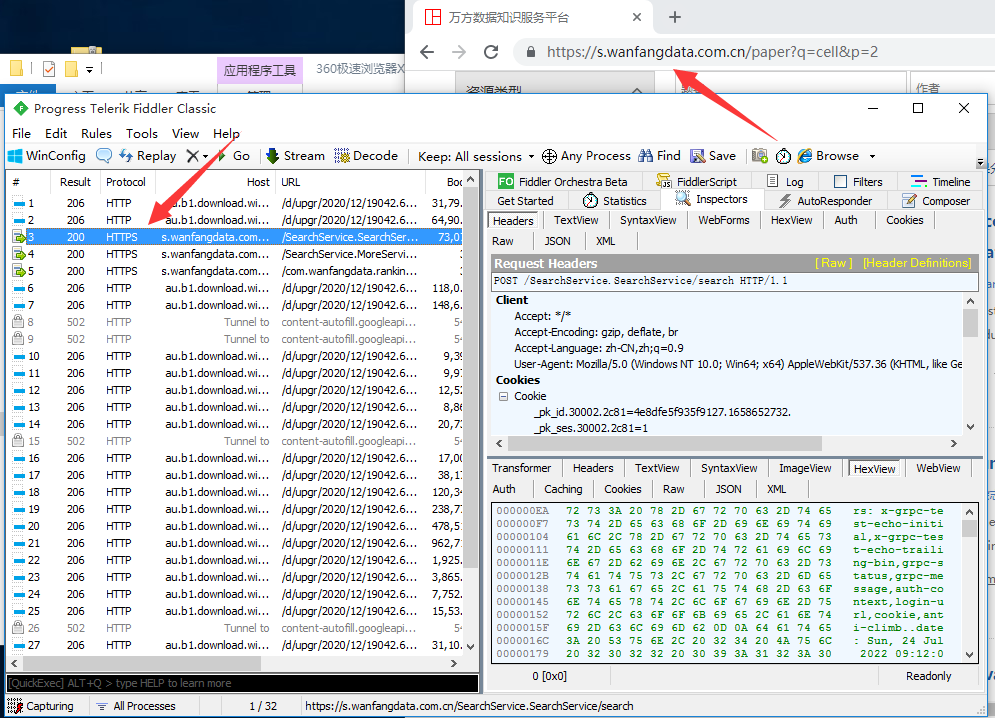Click the Readonly label in hex view

coord(928,676)
